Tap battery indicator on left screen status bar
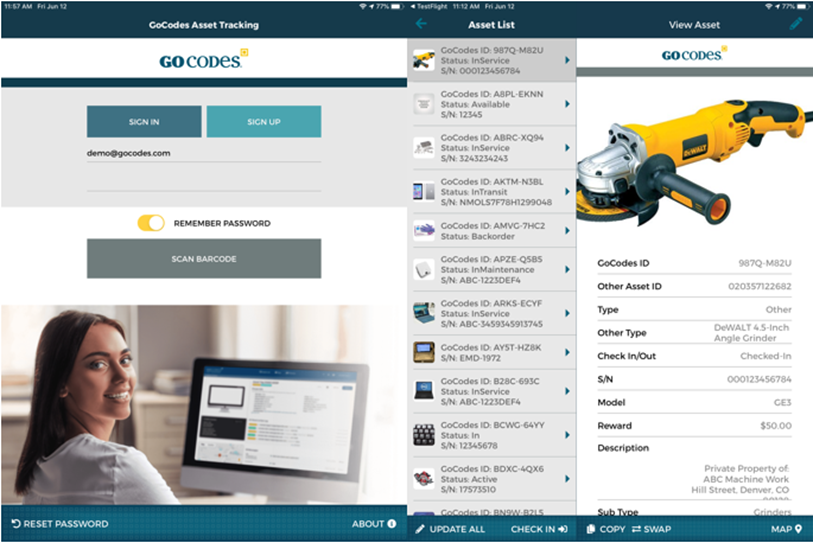The width and height of the screenshot is (813, 543). point(397,6)
